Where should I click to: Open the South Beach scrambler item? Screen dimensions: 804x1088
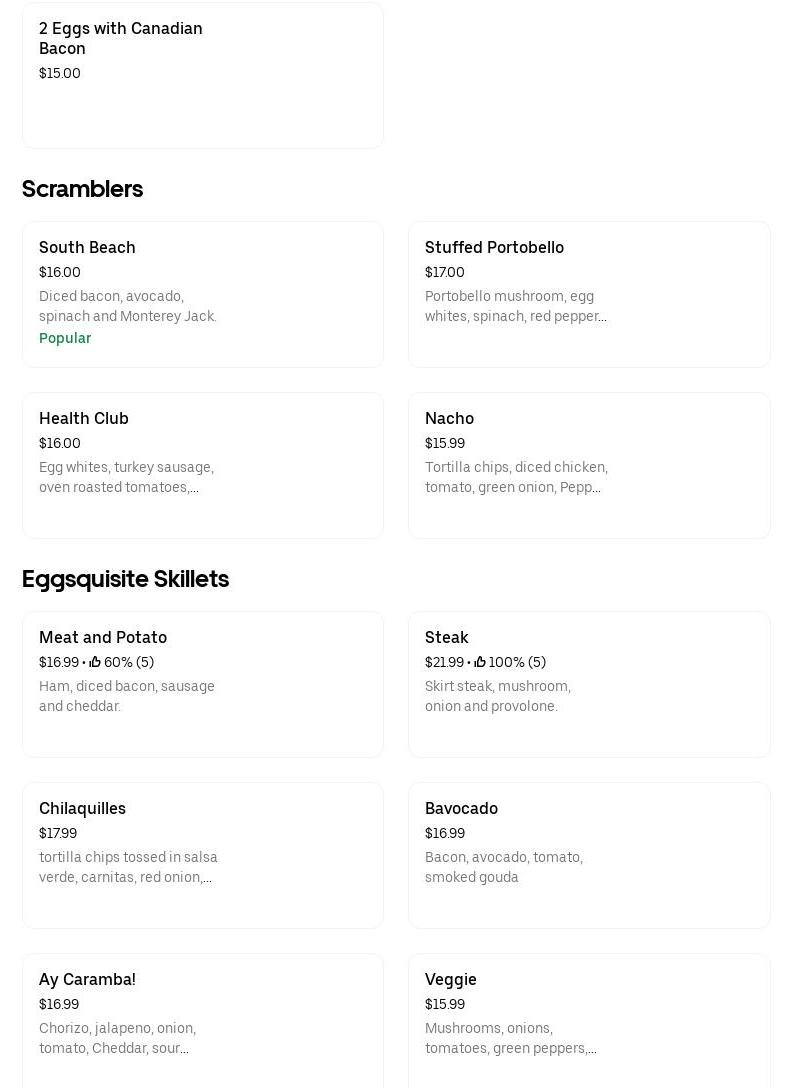point(87,247)
